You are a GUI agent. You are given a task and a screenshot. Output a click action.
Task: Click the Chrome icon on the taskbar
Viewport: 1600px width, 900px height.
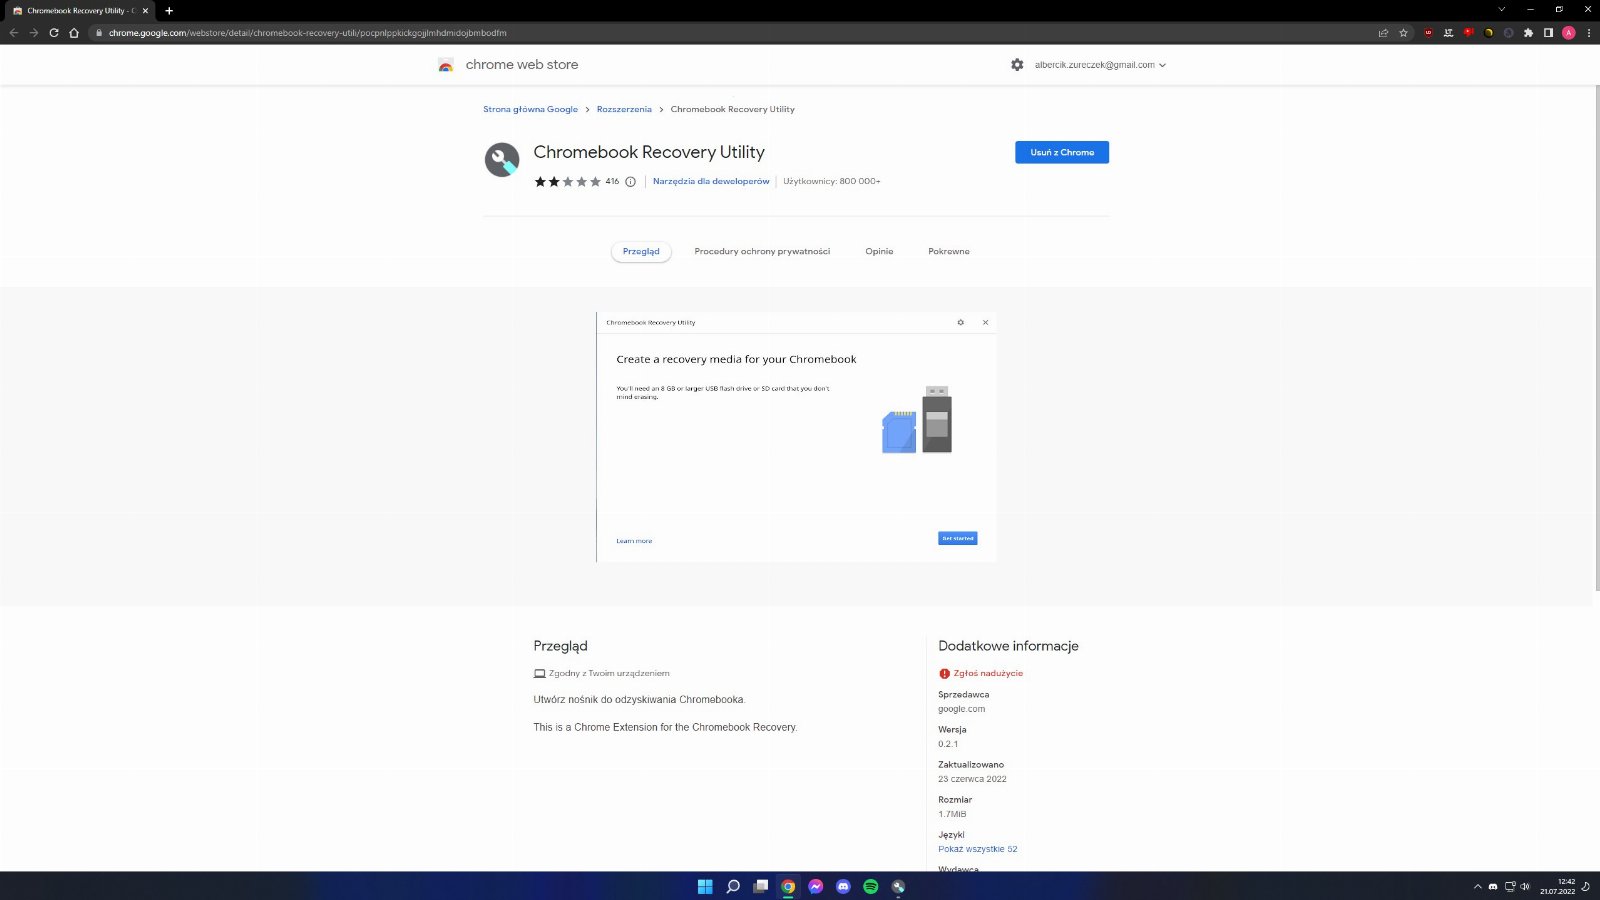point(788,886)
